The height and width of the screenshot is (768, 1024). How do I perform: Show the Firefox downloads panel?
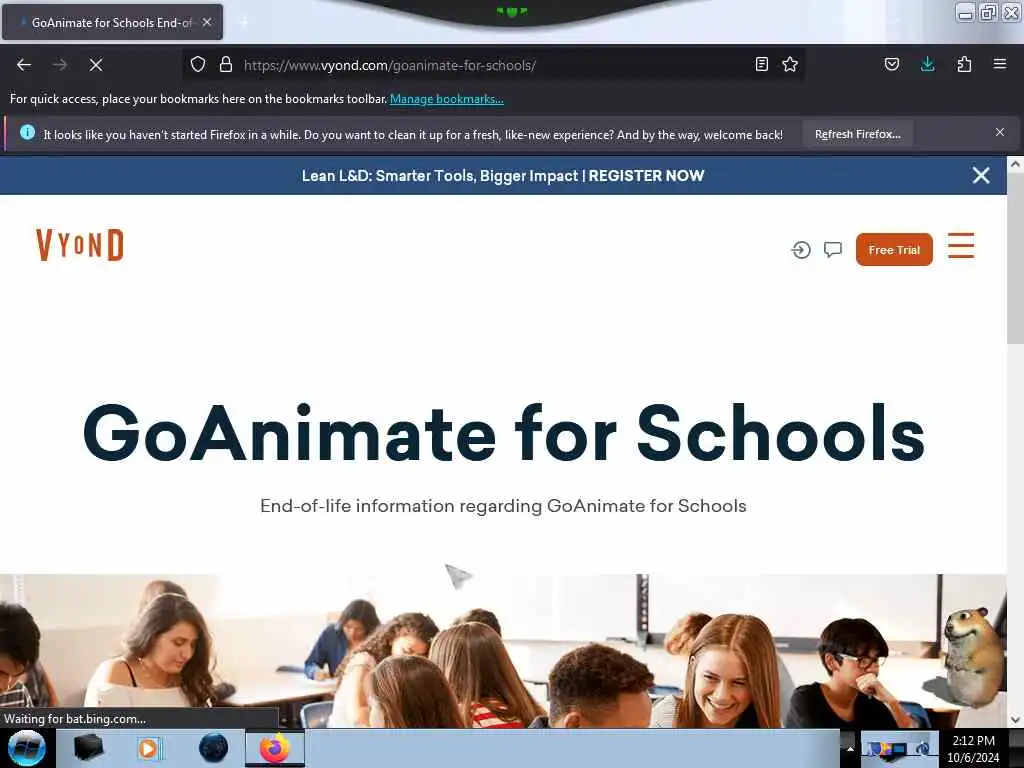(927, 64)
